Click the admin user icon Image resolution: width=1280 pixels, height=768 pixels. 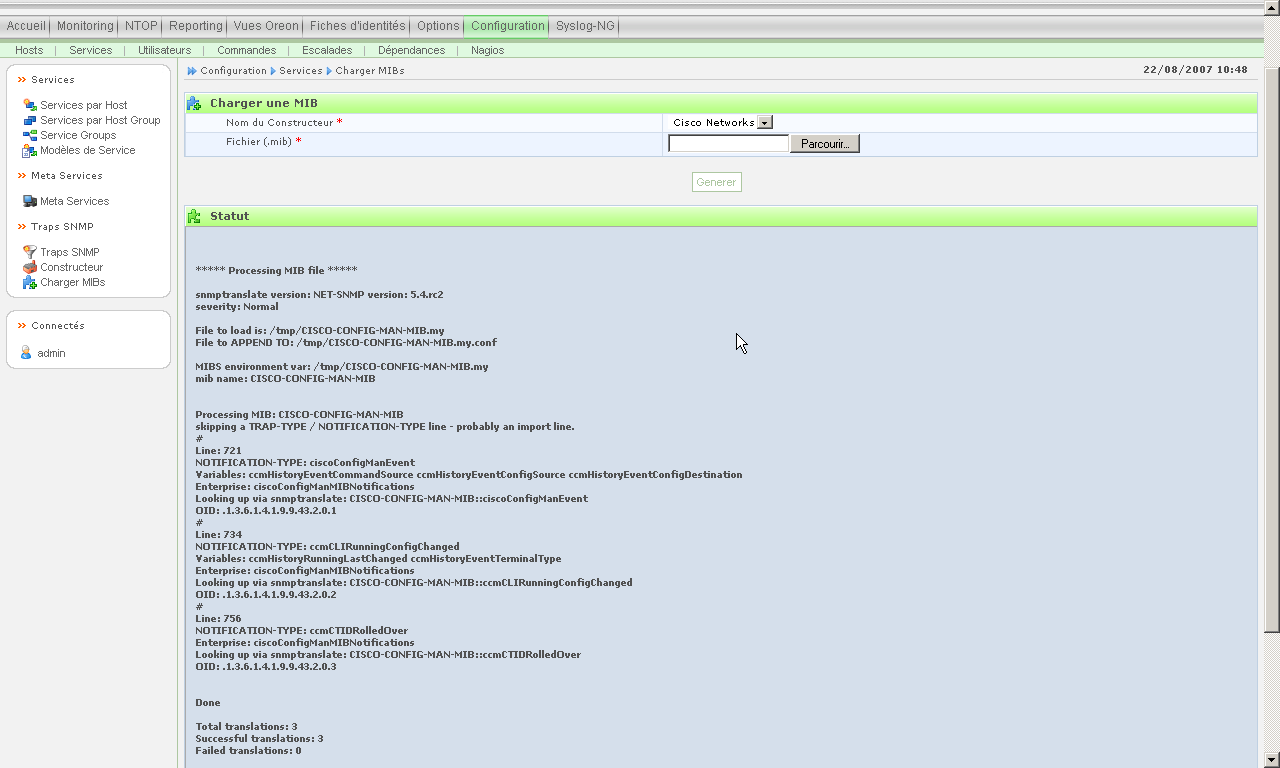click(x=27, y=353)
